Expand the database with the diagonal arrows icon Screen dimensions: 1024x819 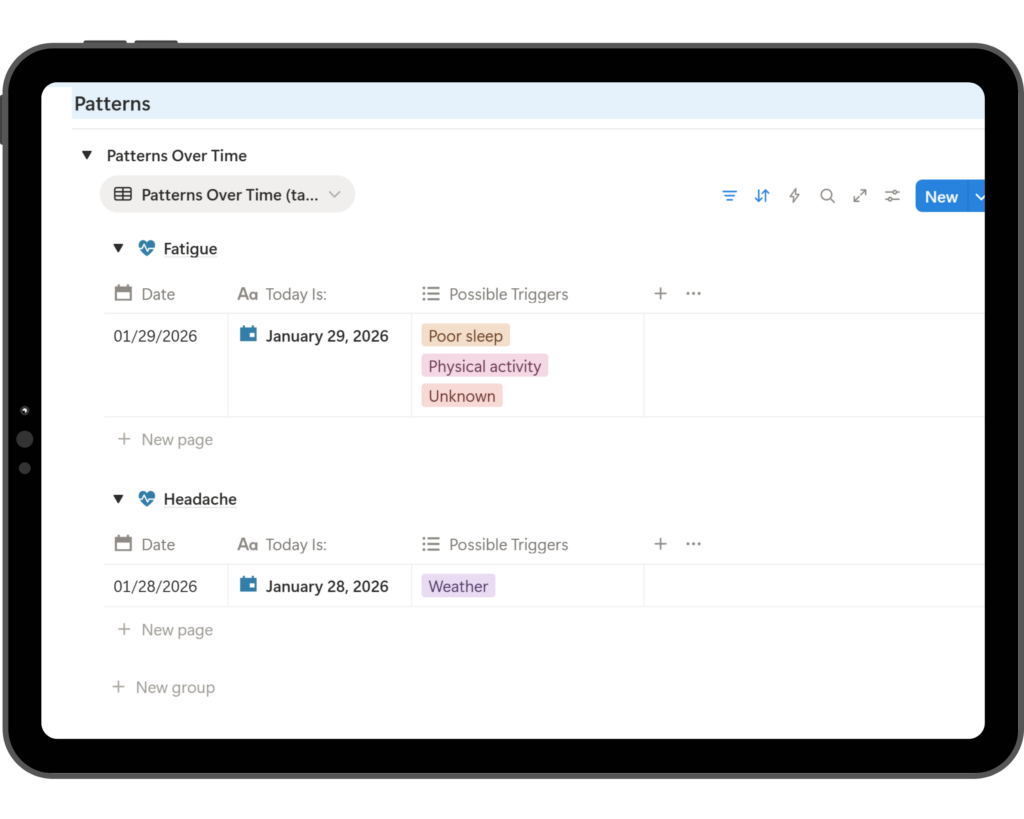[x=860, y=196]
